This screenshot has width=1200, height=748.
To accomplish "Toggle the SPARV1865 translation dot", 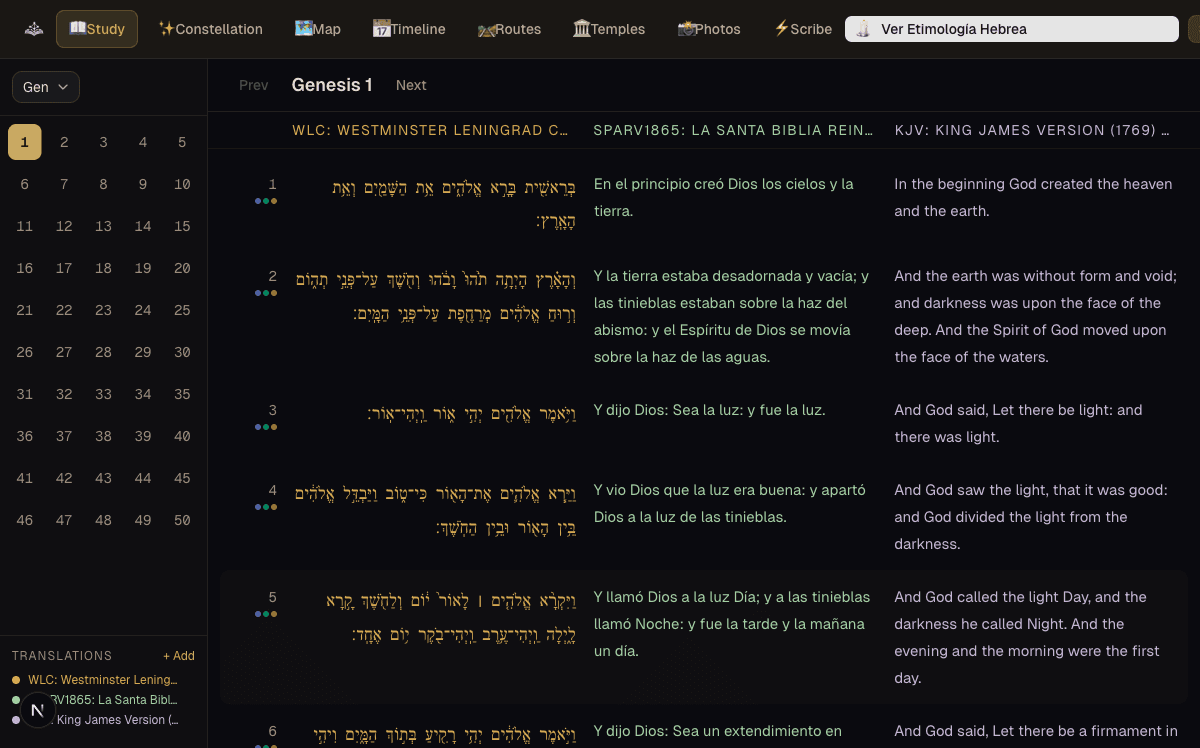I will (16, 699).
